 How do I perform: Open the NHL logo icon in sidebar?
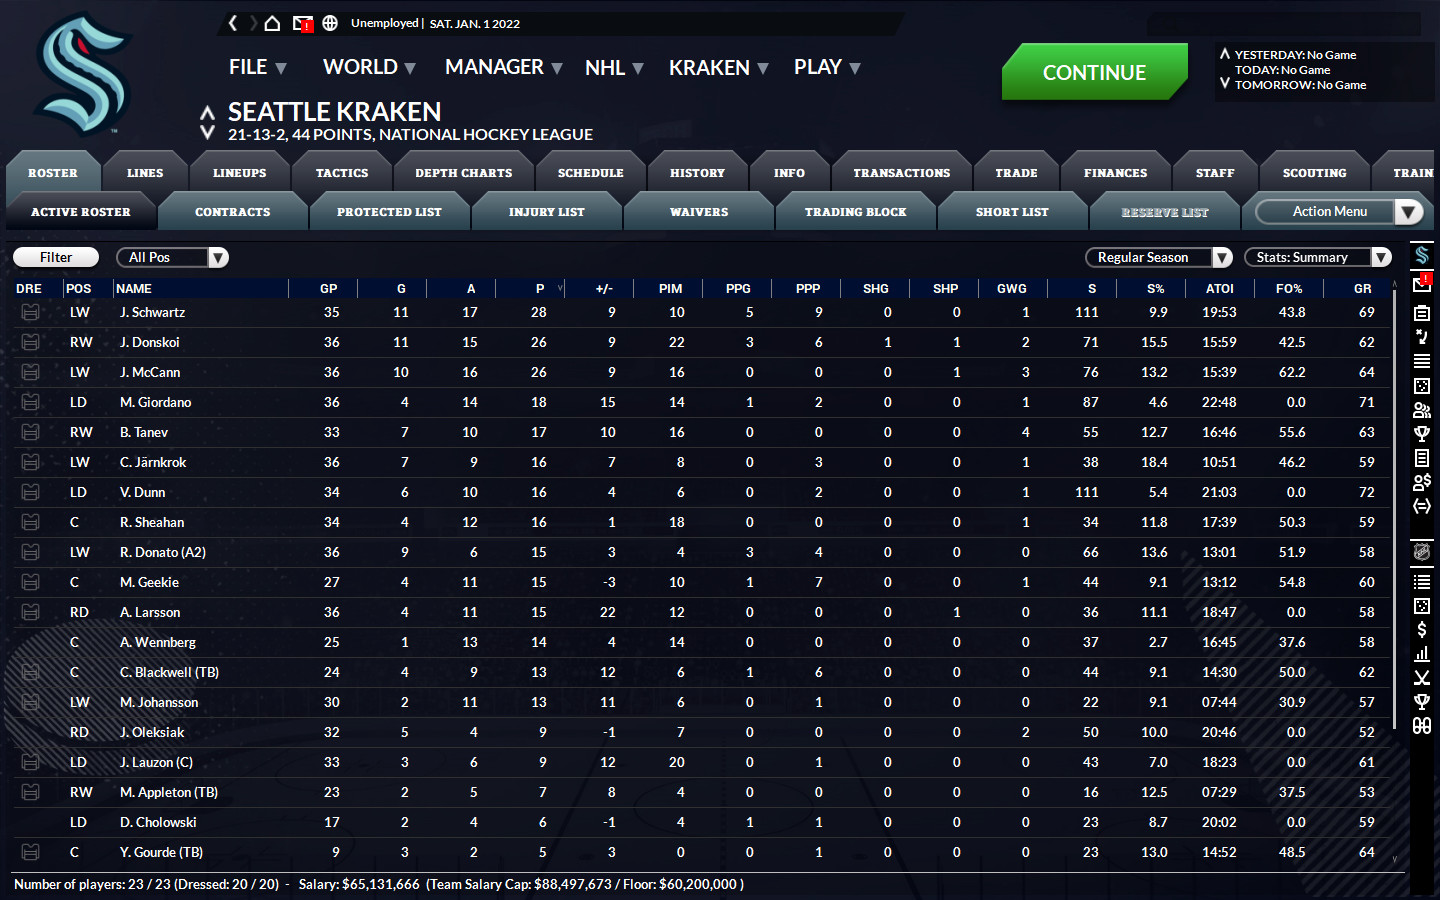pos(1421,552)
